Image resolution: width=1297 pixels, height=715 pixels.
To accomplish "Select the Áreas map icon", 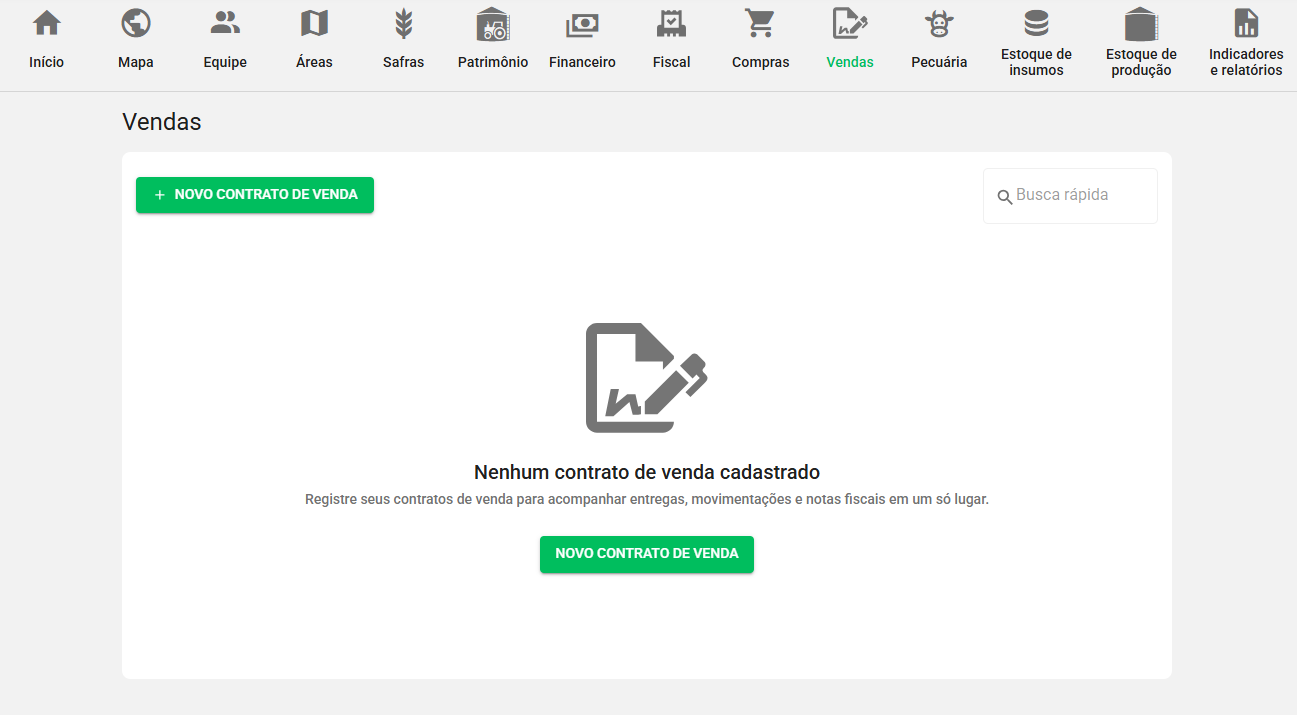I will click(x=314, y=23).
